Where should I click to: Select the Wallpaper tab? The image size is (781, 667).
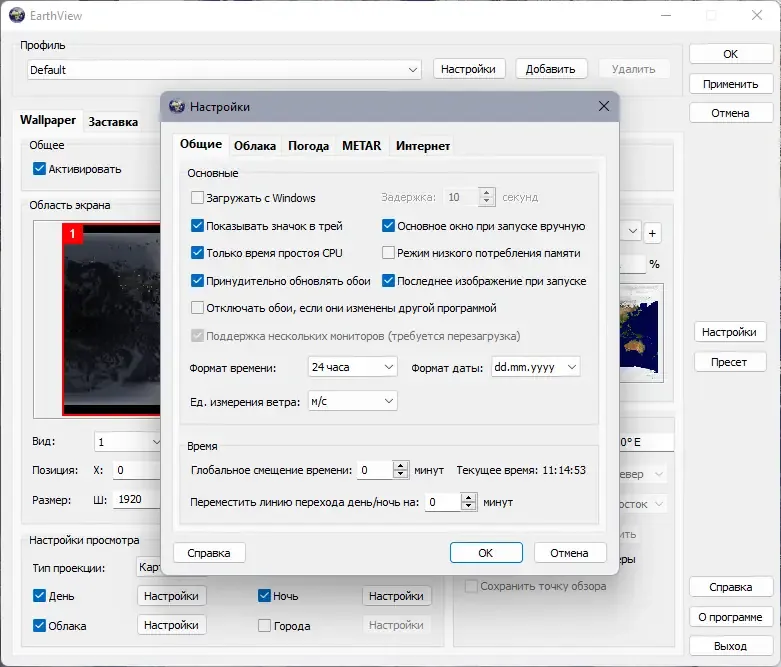click(x=48, y=120)
